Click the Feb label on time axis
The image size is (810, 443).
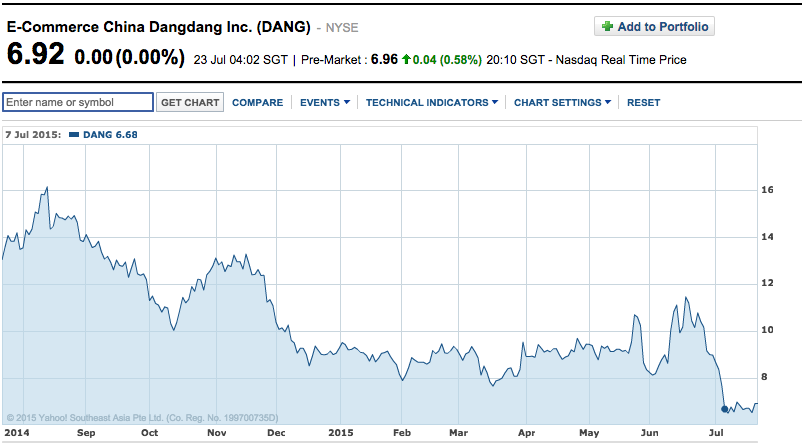pos(401,433)
